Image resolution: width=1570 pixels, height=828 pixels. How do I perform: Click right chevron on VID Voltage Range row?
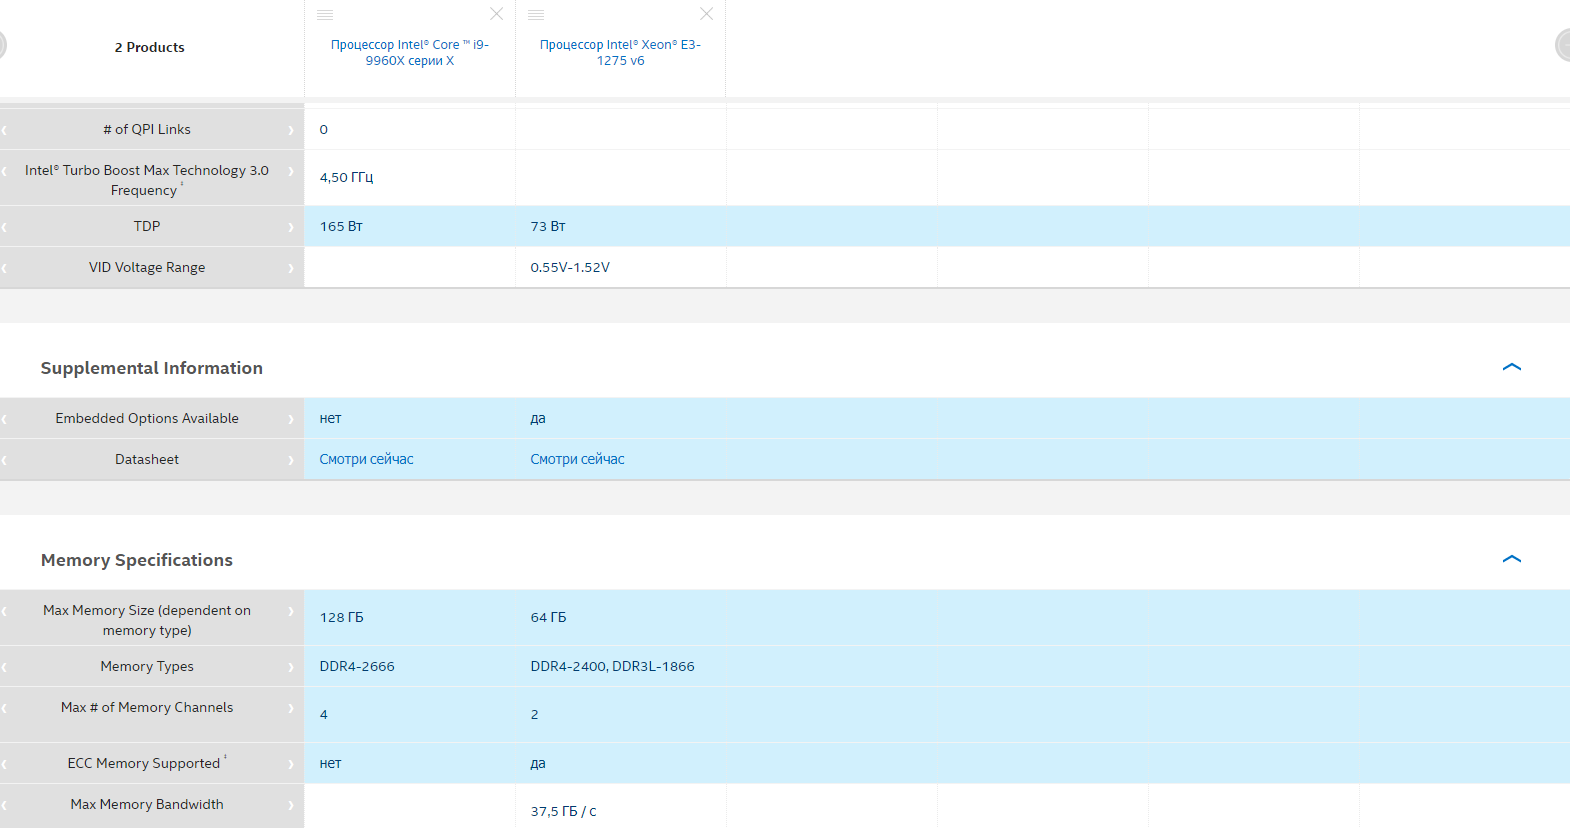click(291, 268)
